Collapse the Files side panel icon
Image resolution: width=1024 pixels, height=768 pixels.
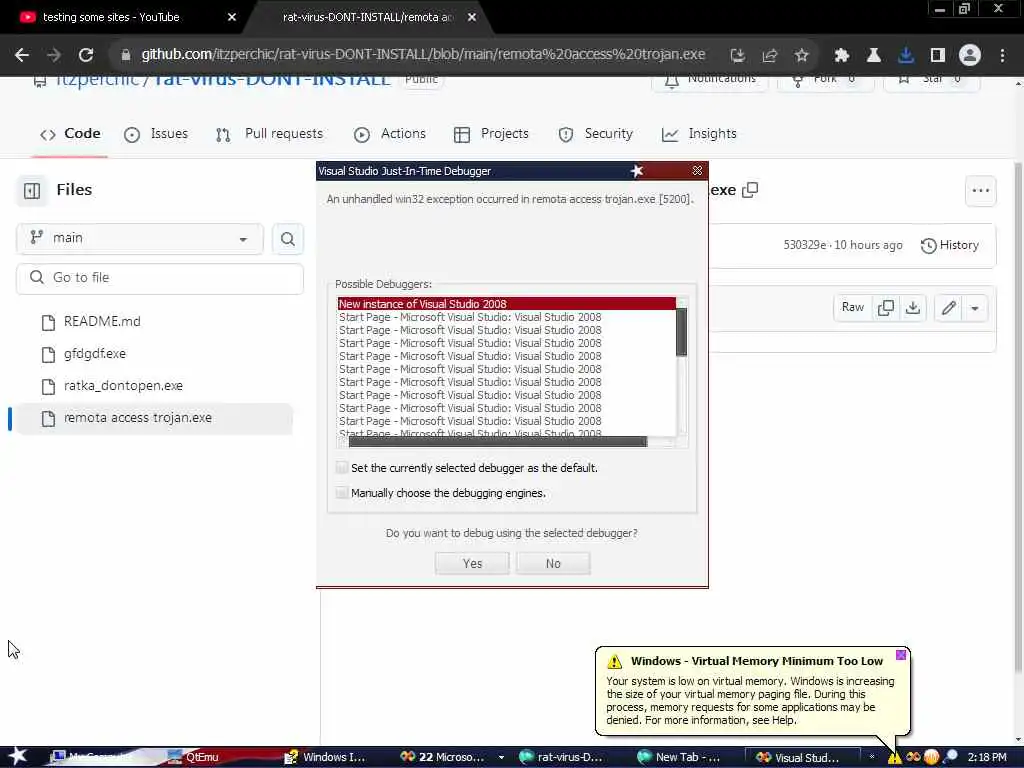(31, 190)
